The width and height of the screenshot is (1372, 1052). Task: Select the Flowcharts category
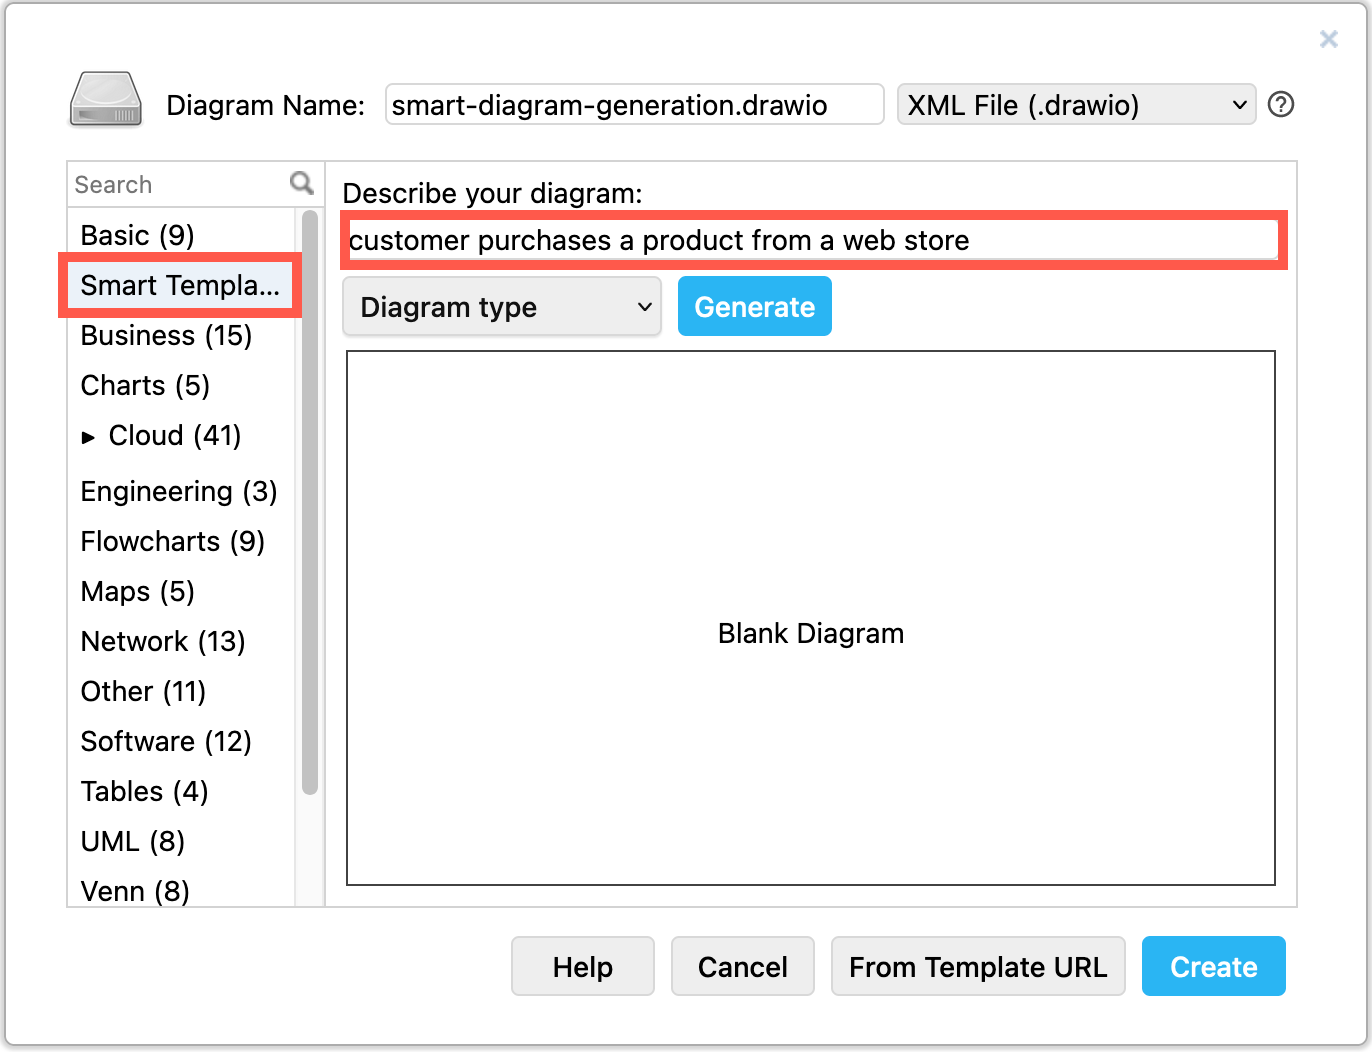(x=171, y=541)
